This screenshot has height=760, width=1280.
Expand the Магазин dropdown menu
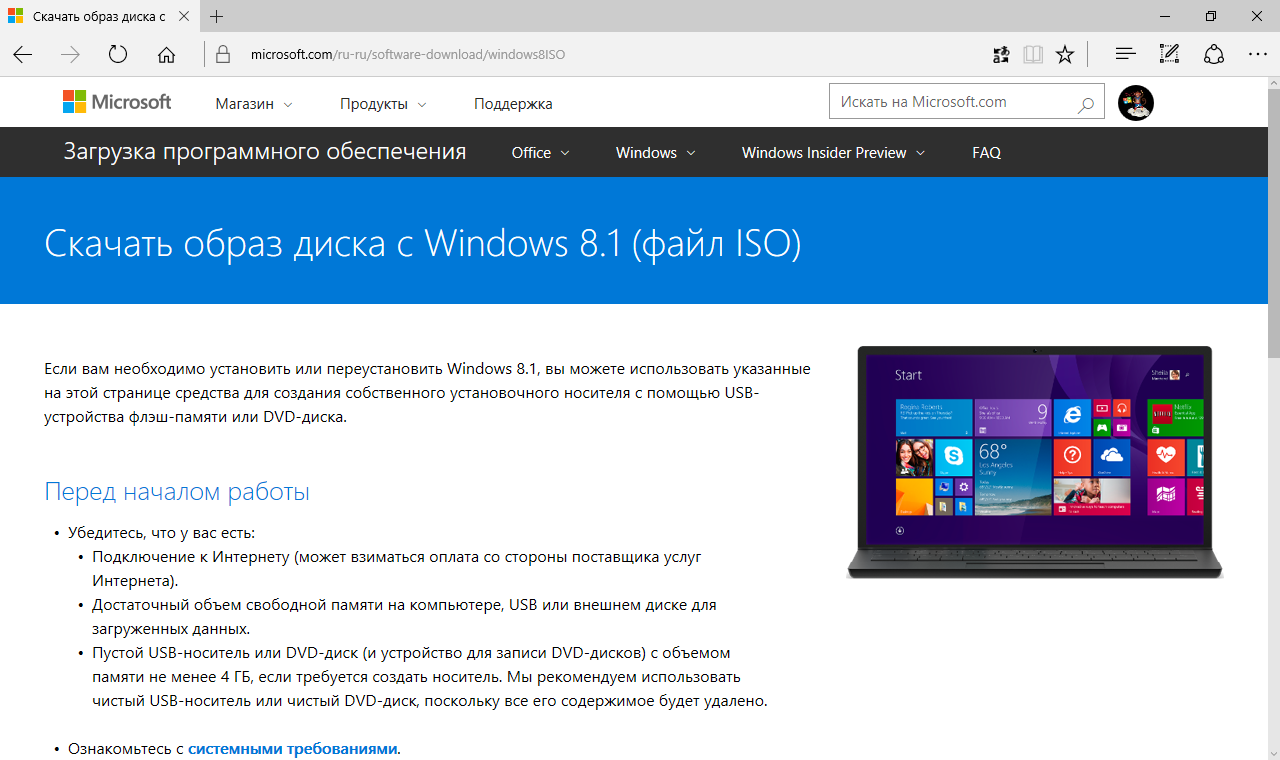click(x=254, y=104)
